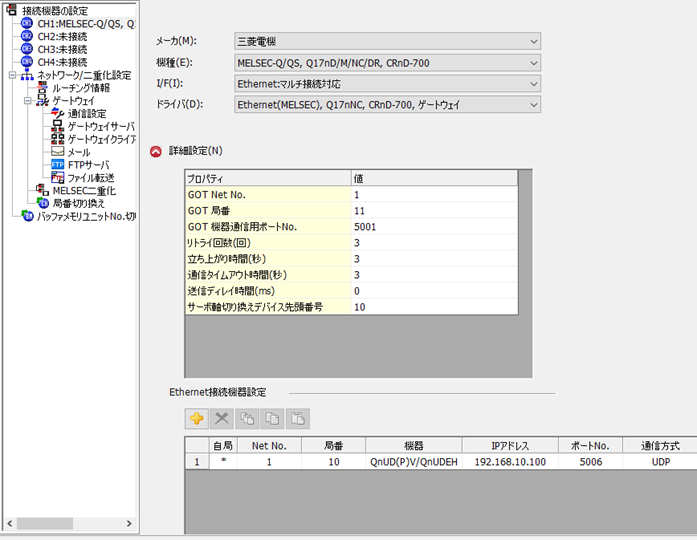Open the メール envelope item

click(x=78, y=152)
